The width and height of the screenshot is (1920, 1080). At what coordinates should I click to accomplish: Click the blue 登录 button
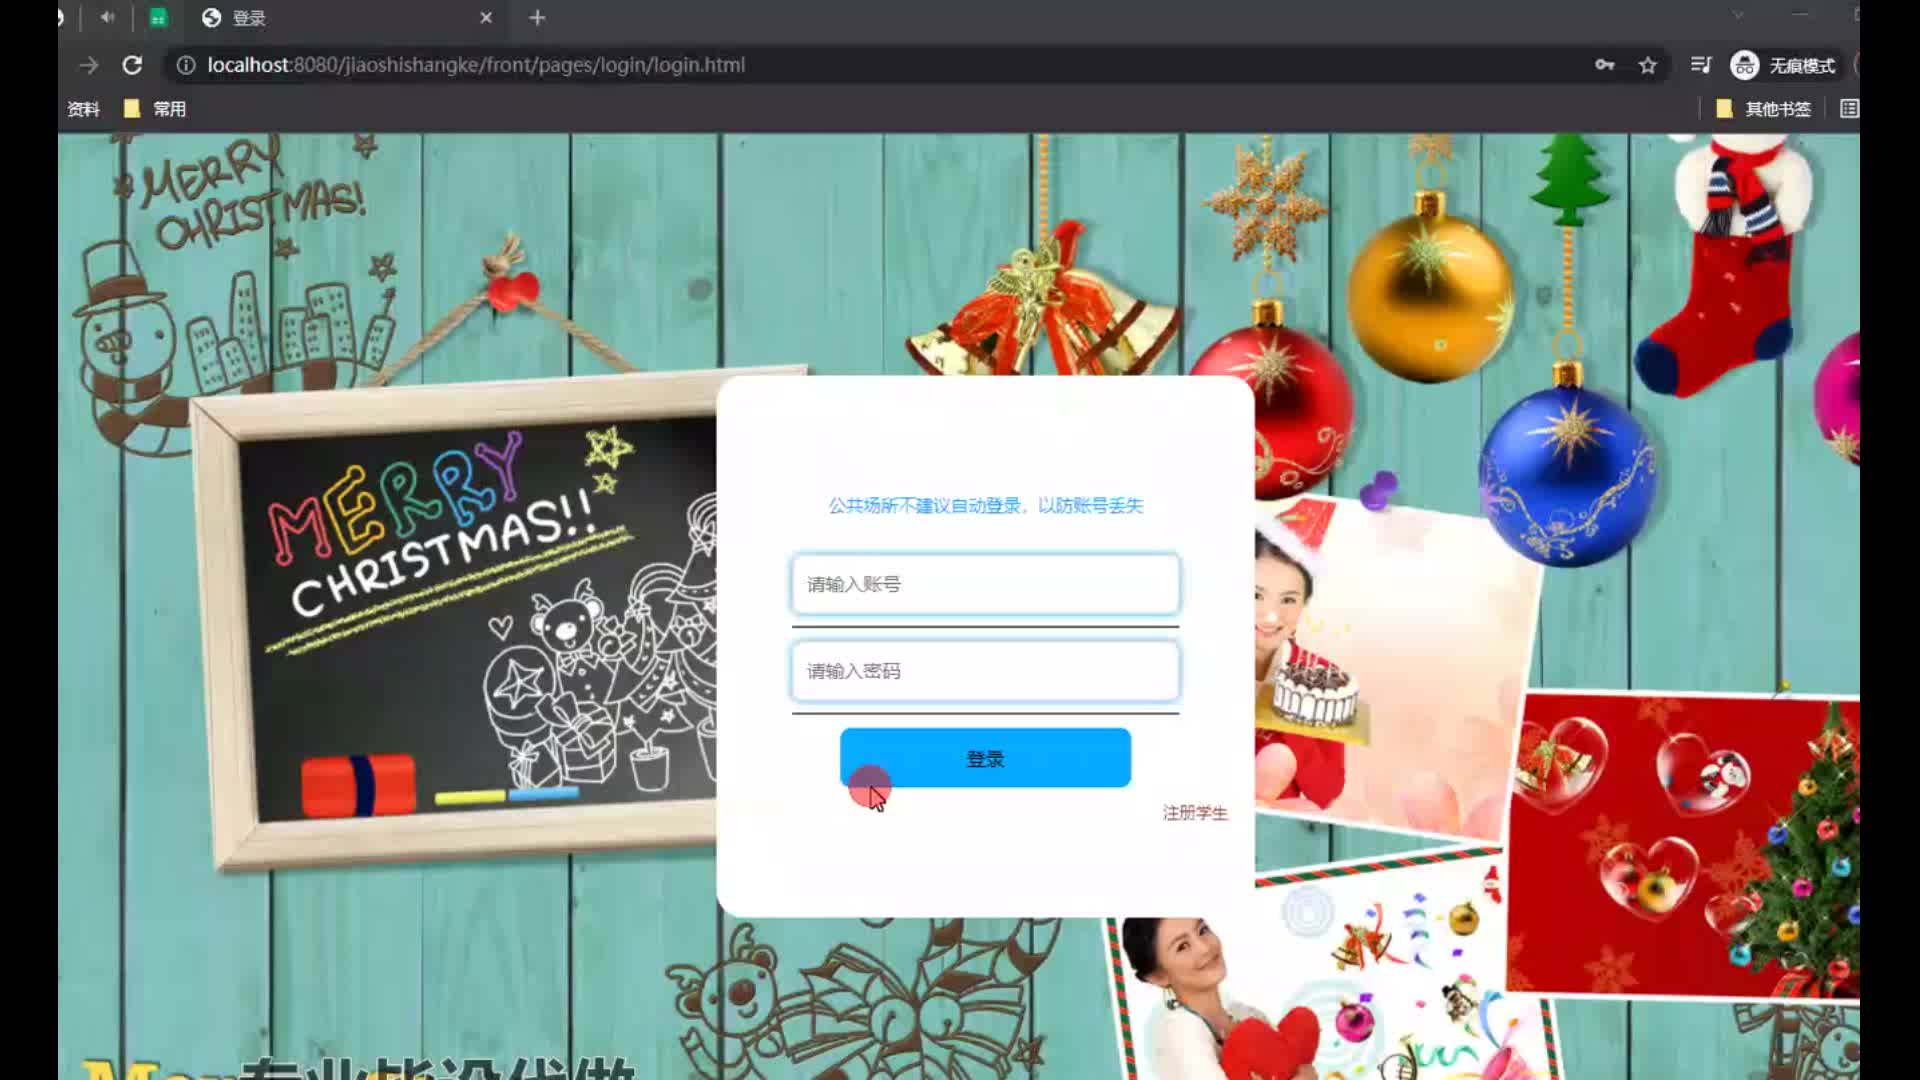coord(985,759)
